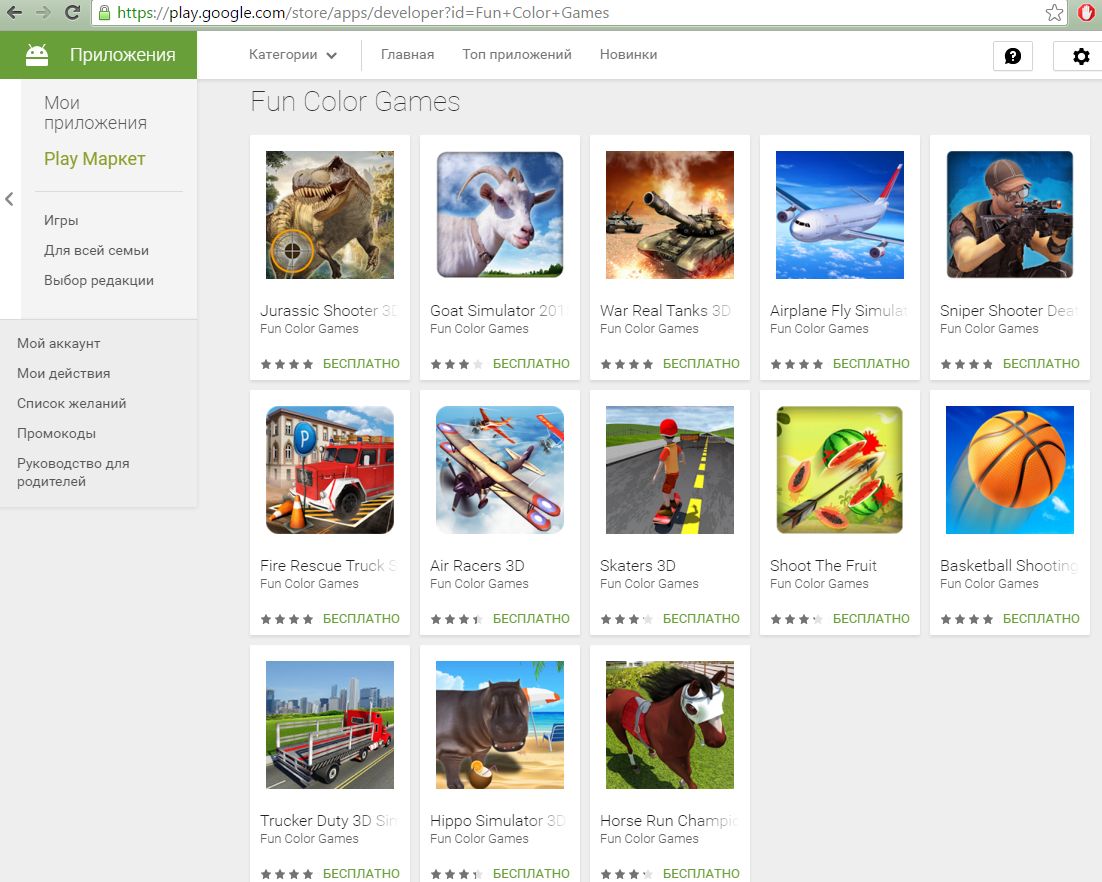Bookmark page with the star icon
The image size is (1102, 882).
coord(1054,13)
